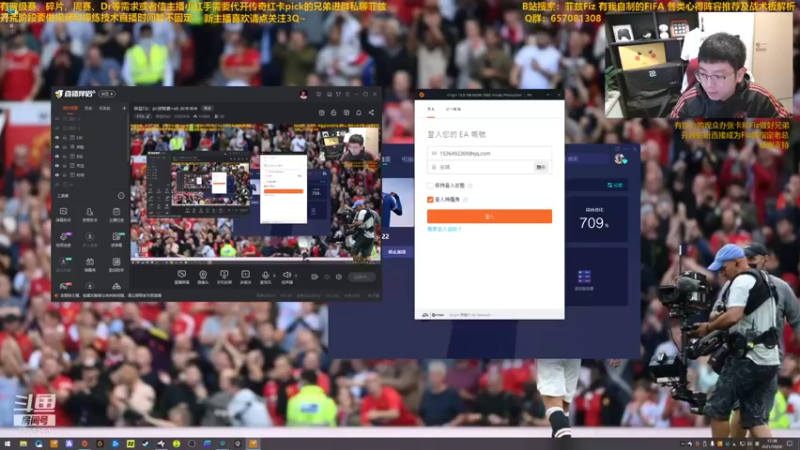Click the 709% statistics card

coord(596,219)
